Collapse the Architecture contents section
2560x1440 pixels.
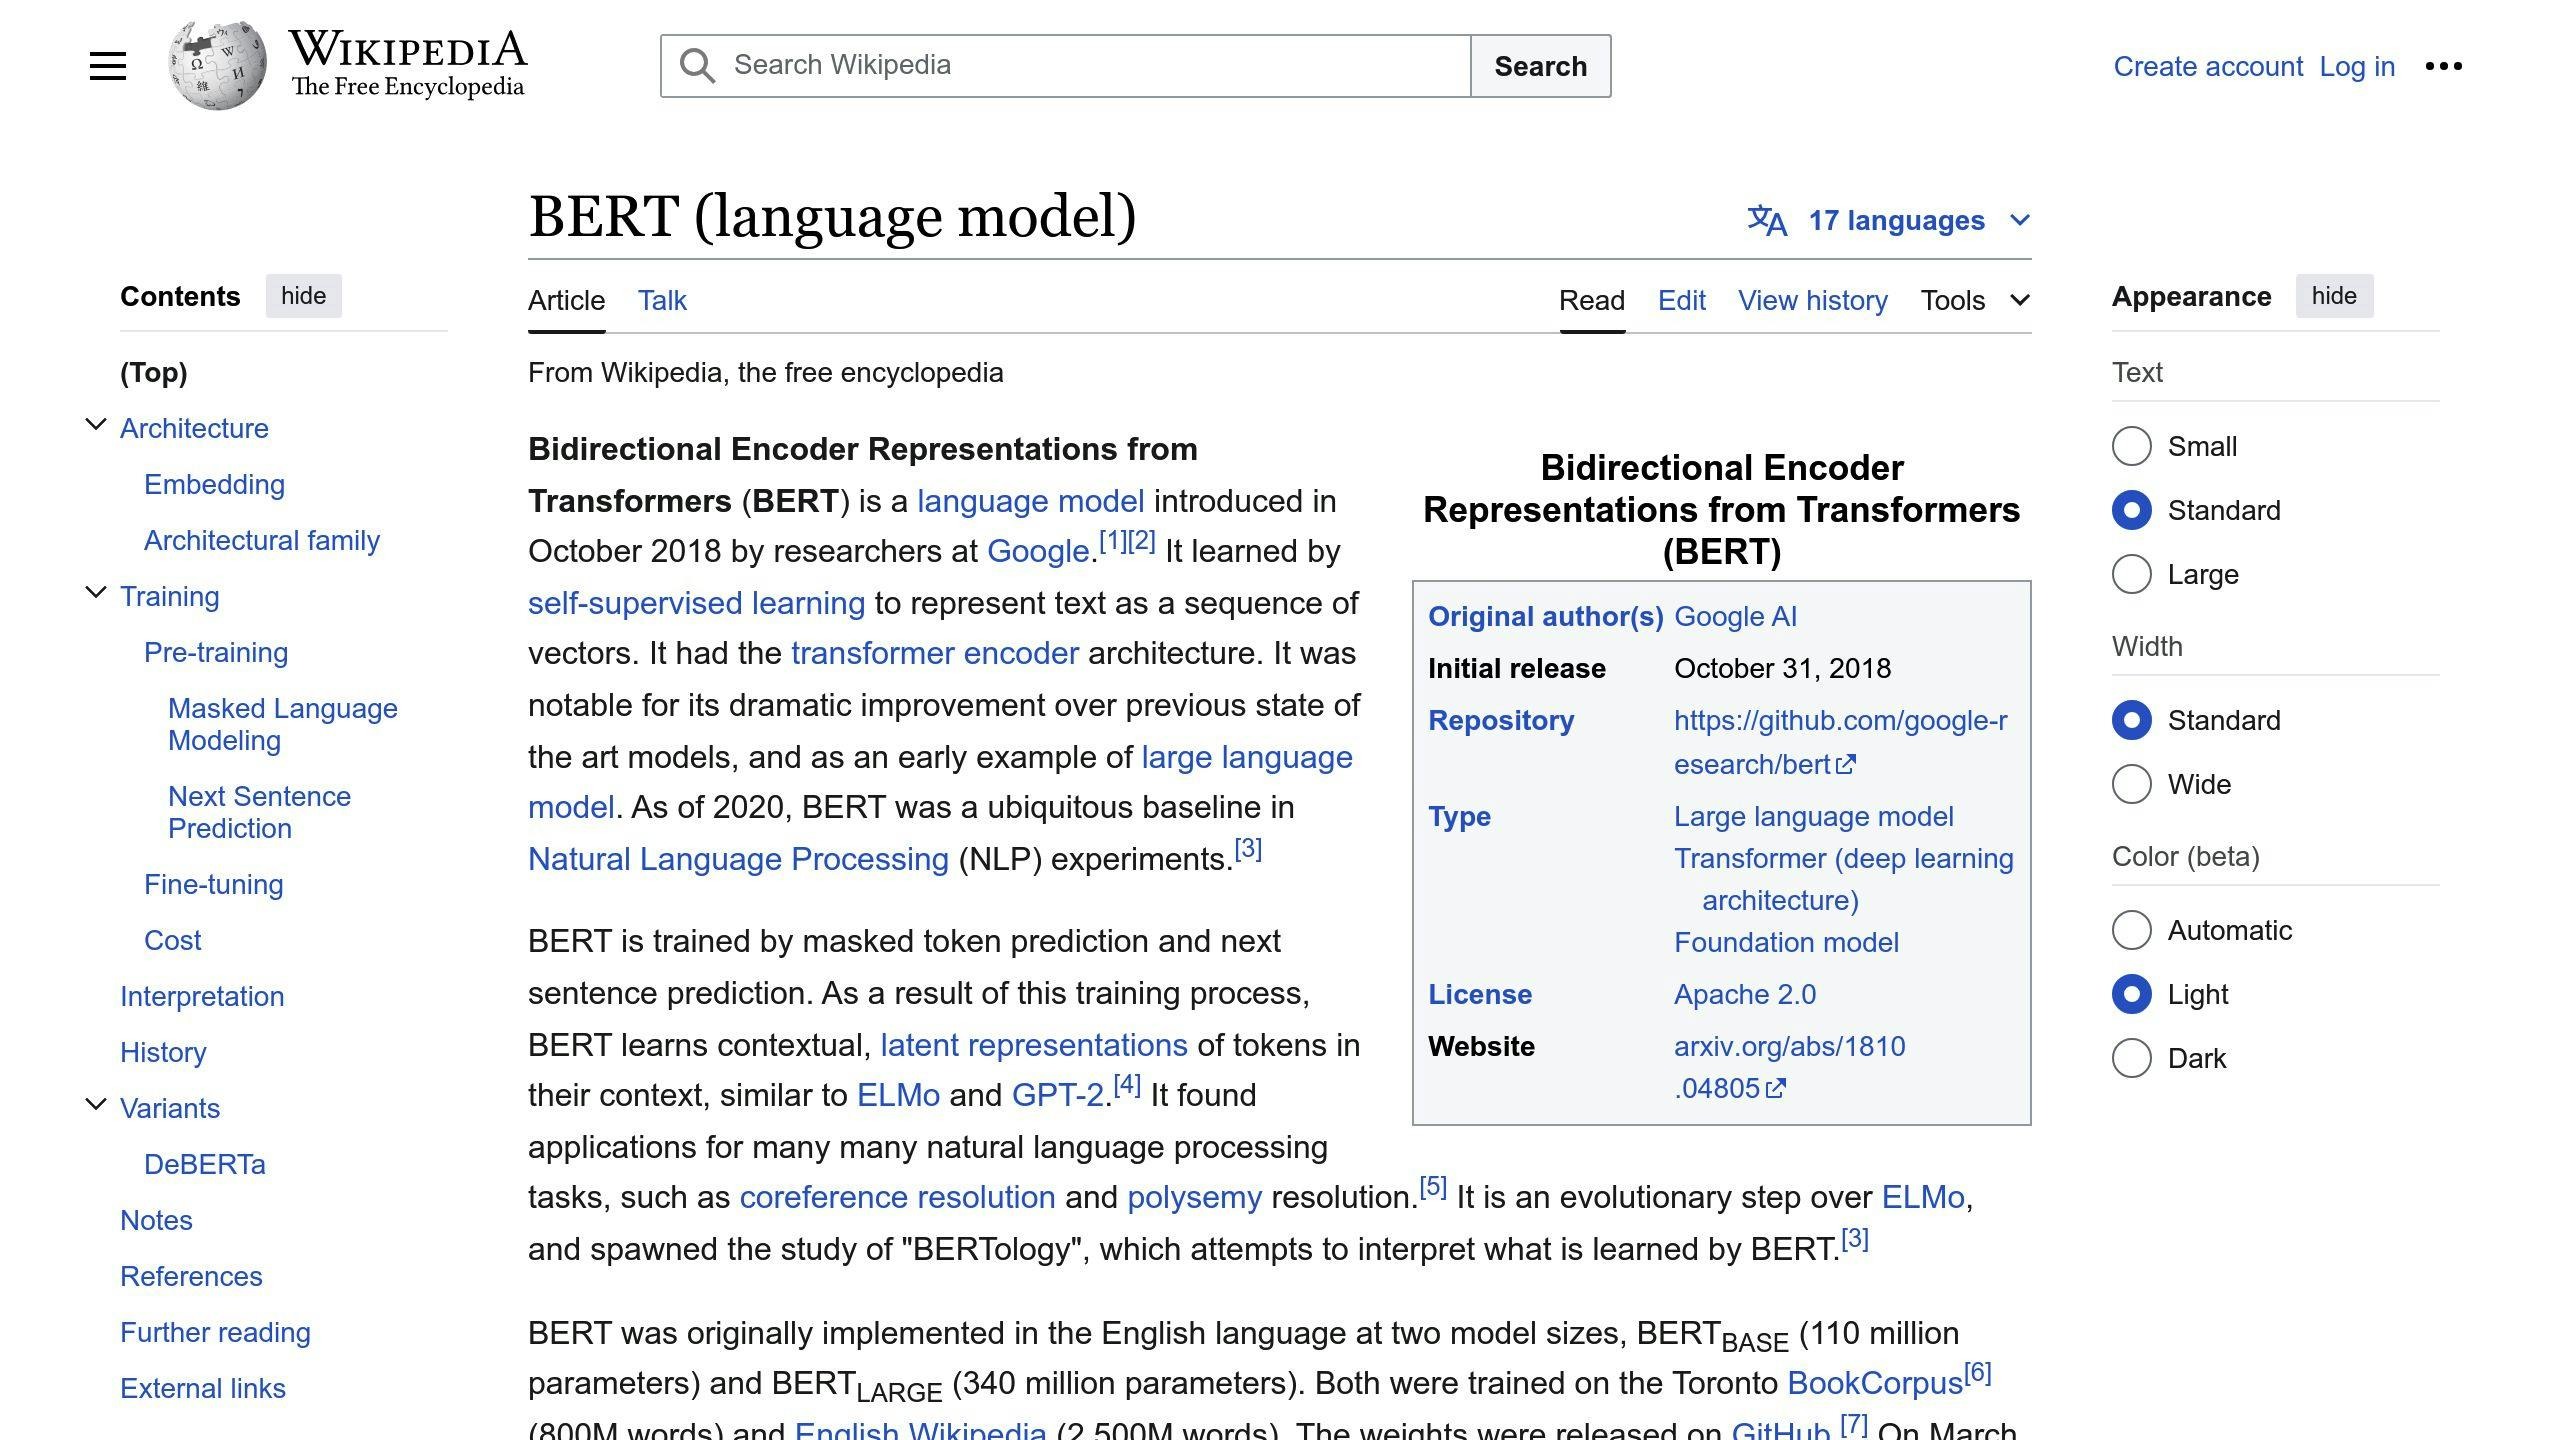tap(96, 425)
